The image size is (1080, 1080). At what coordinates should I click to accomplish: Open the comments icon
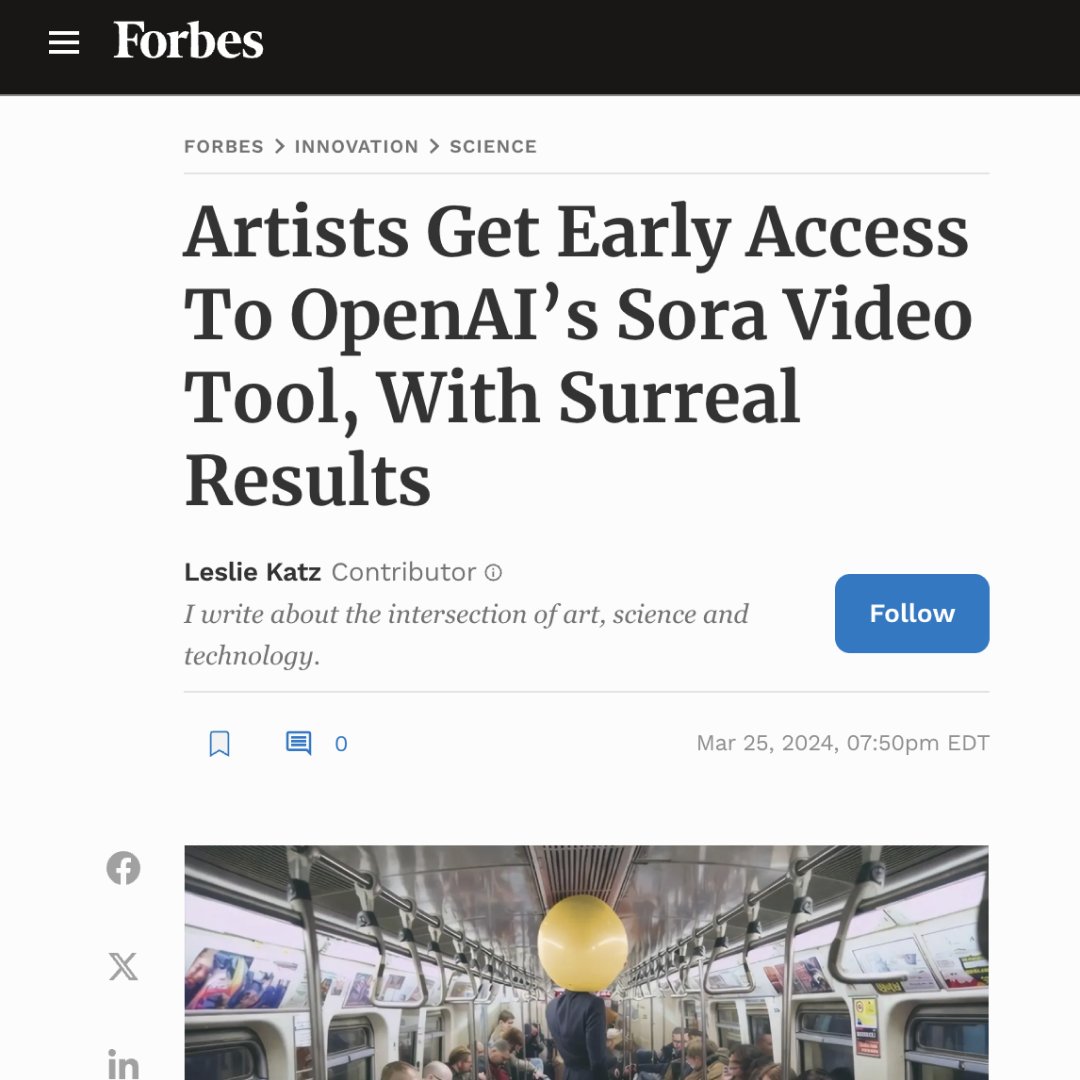pos(298,743)
